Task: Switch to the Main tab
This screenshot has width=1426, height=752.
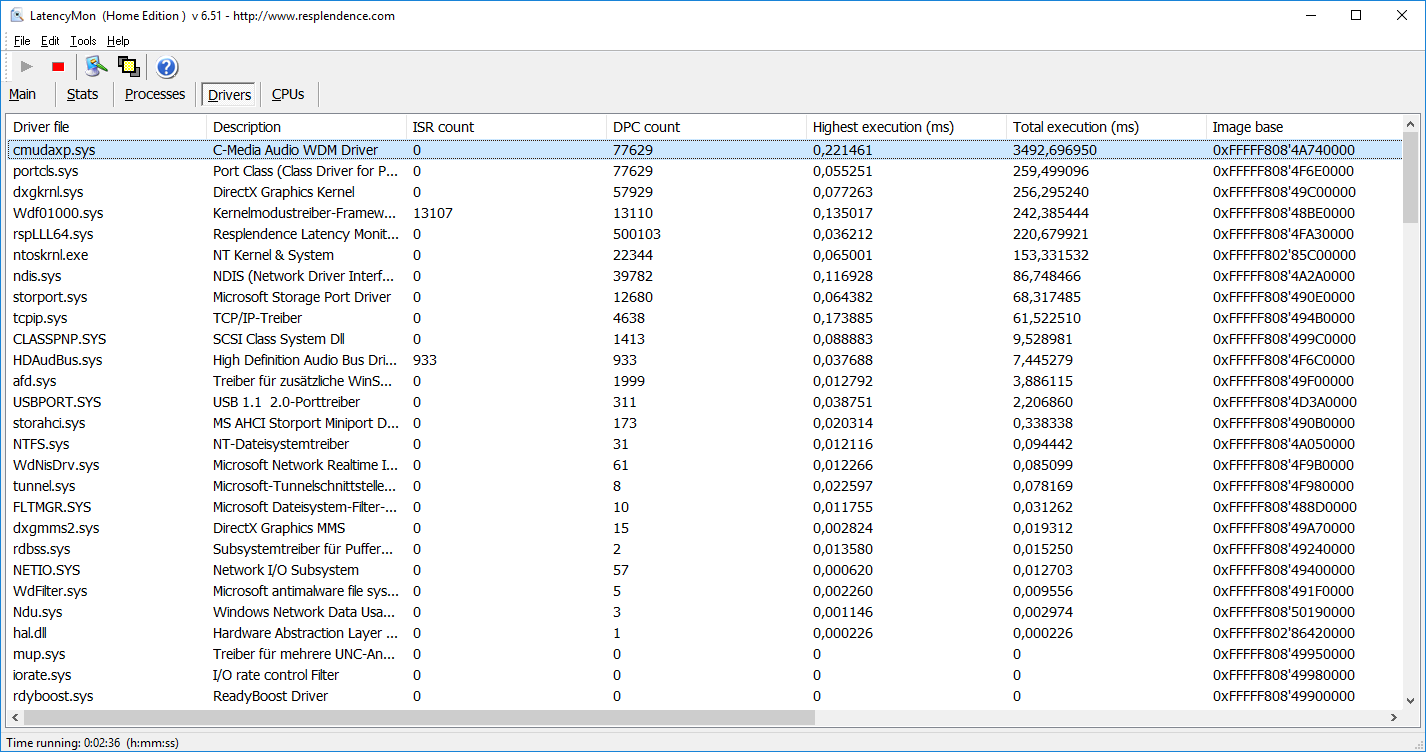Action: (x=22, y=94)
